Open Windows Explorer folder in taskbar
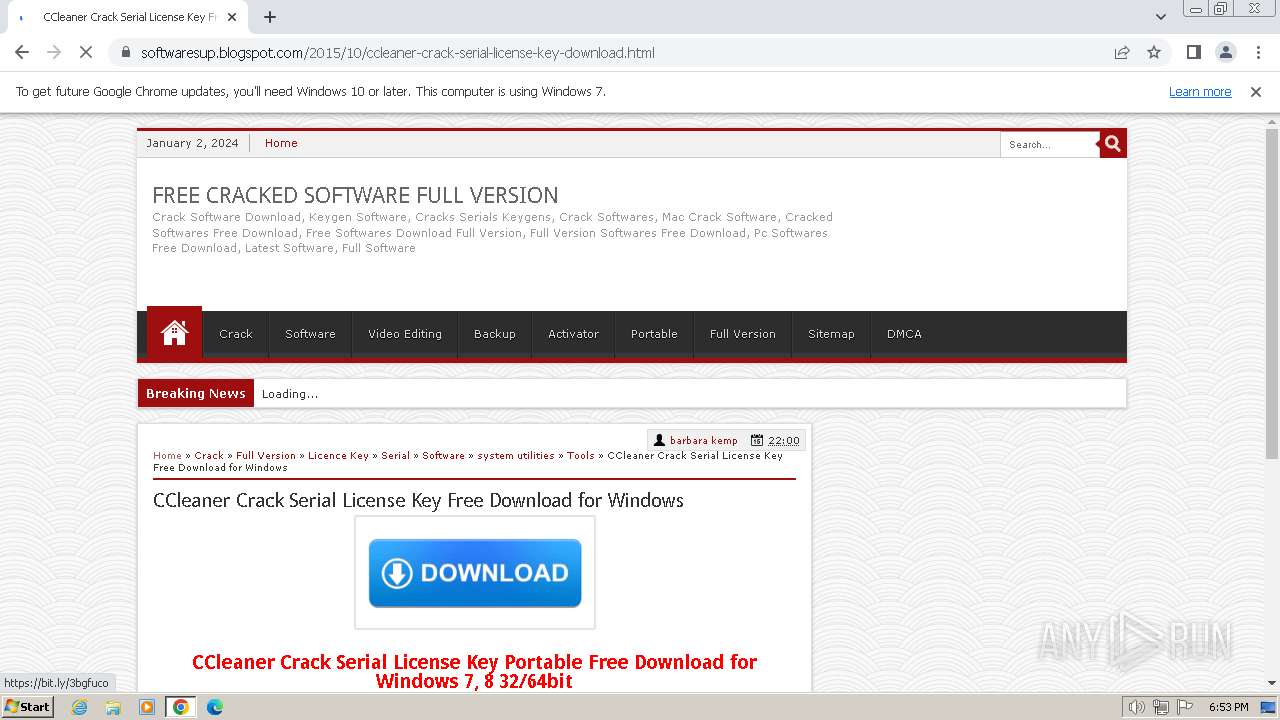 coord(113,707)
